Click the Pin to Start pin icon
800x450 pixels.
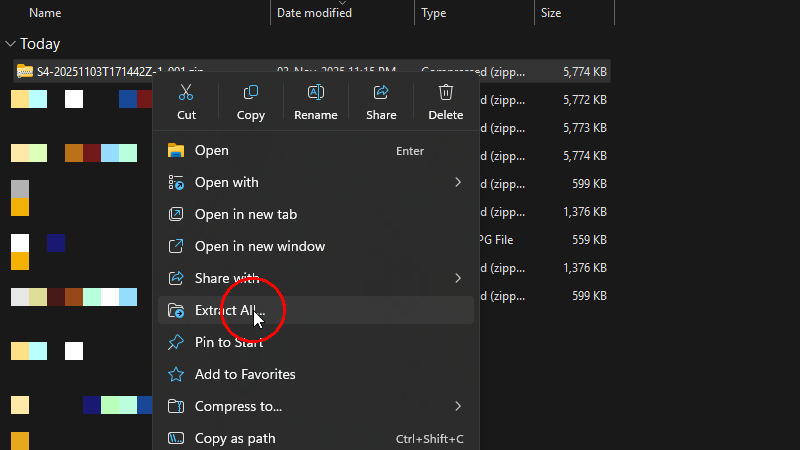coord(176,342)
